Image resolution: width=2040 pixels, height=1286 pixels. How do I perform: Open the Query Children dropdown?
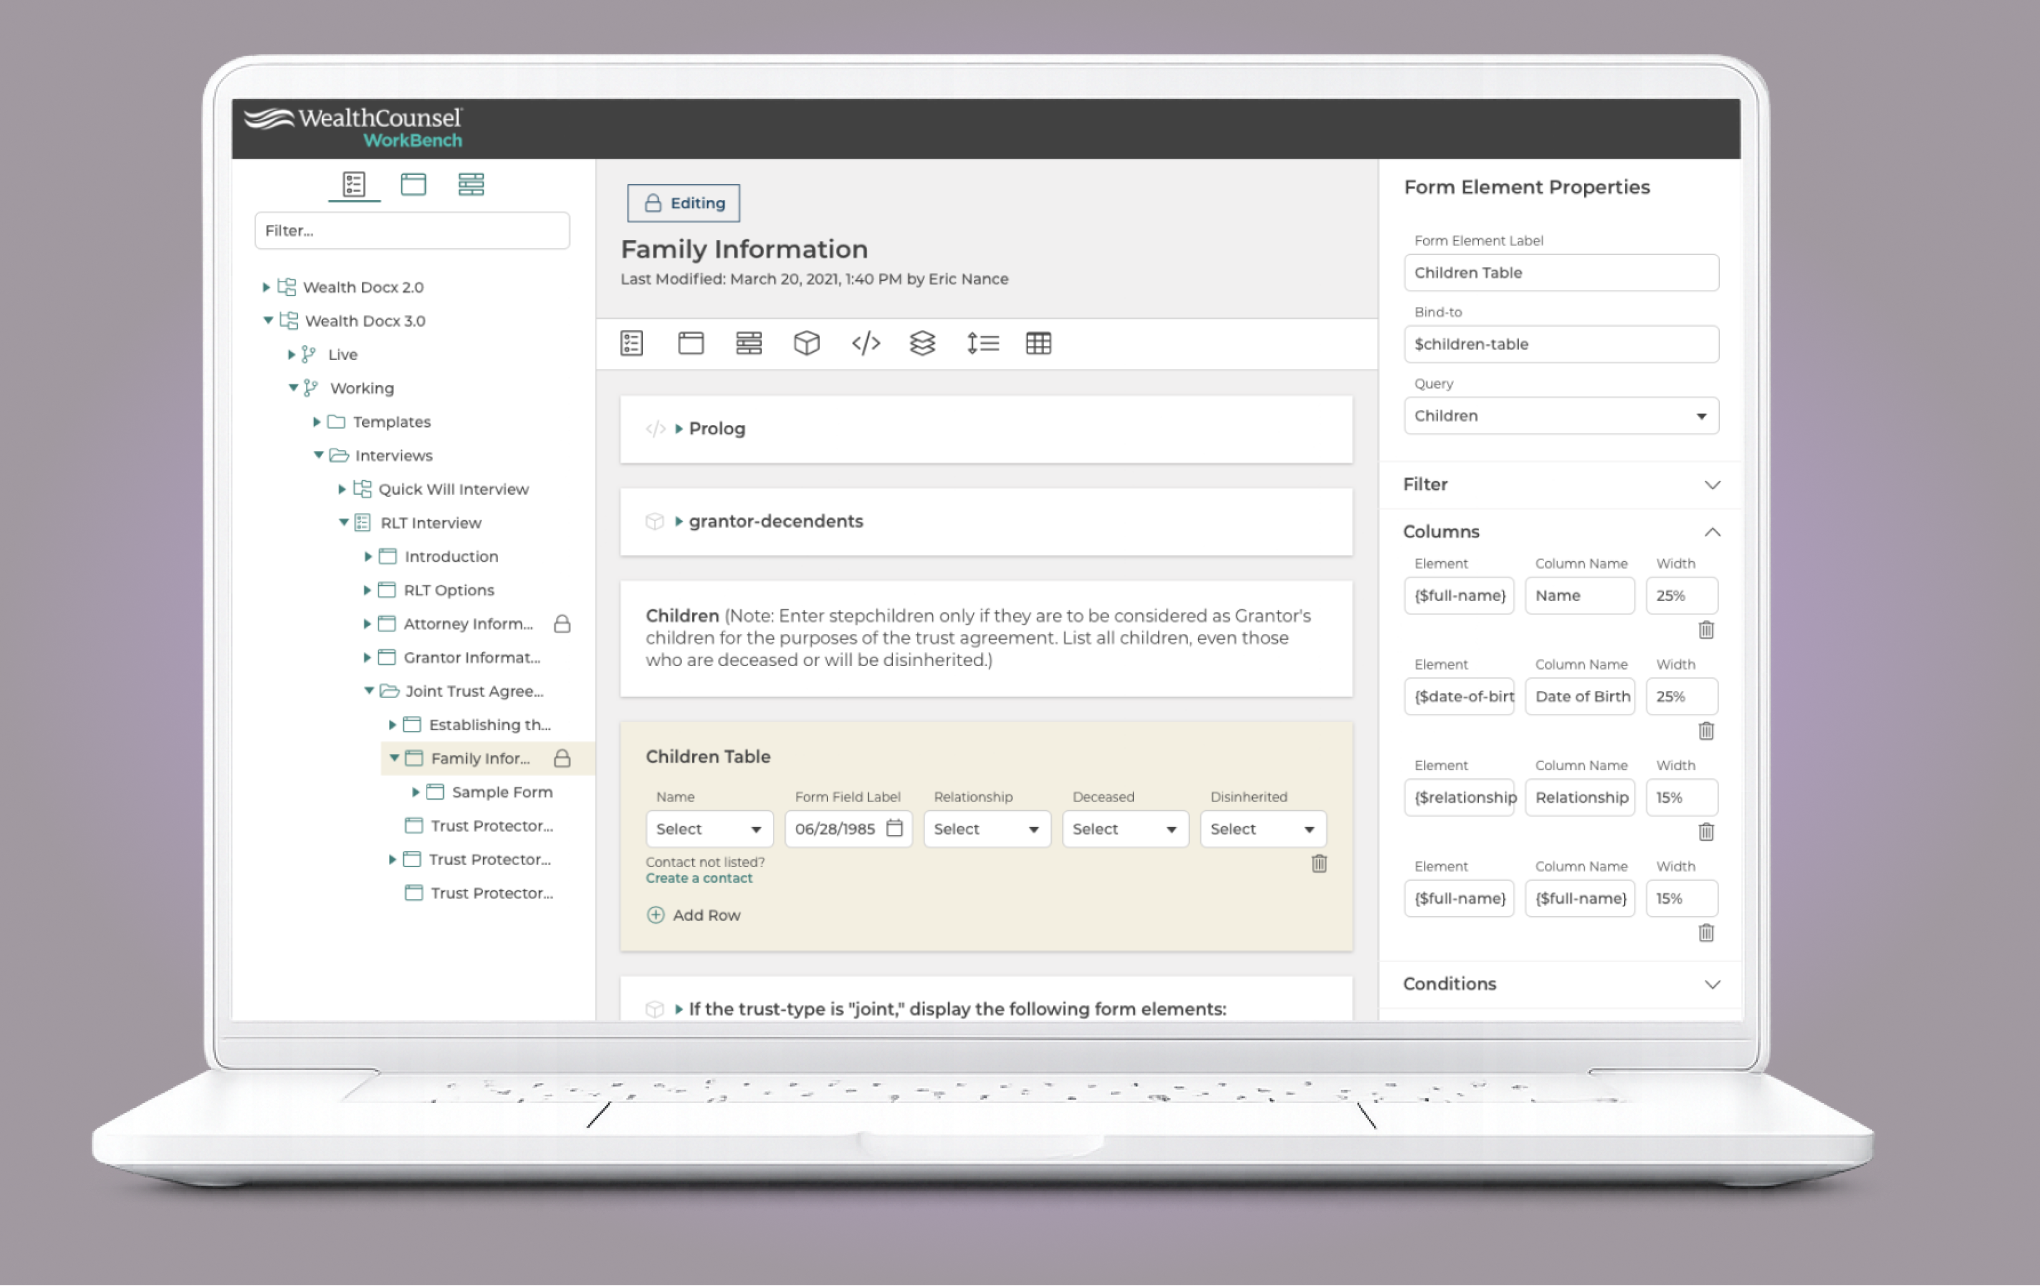point(1560,416)
